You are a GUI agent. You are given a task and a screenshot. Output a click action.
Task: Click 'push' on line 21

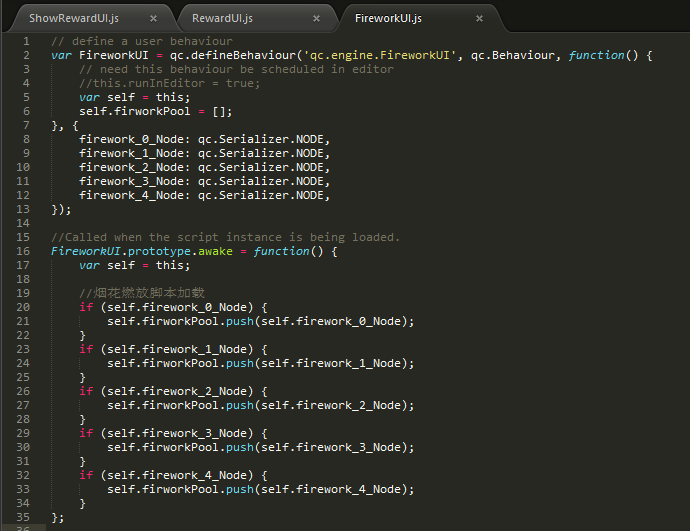point(240,322)
